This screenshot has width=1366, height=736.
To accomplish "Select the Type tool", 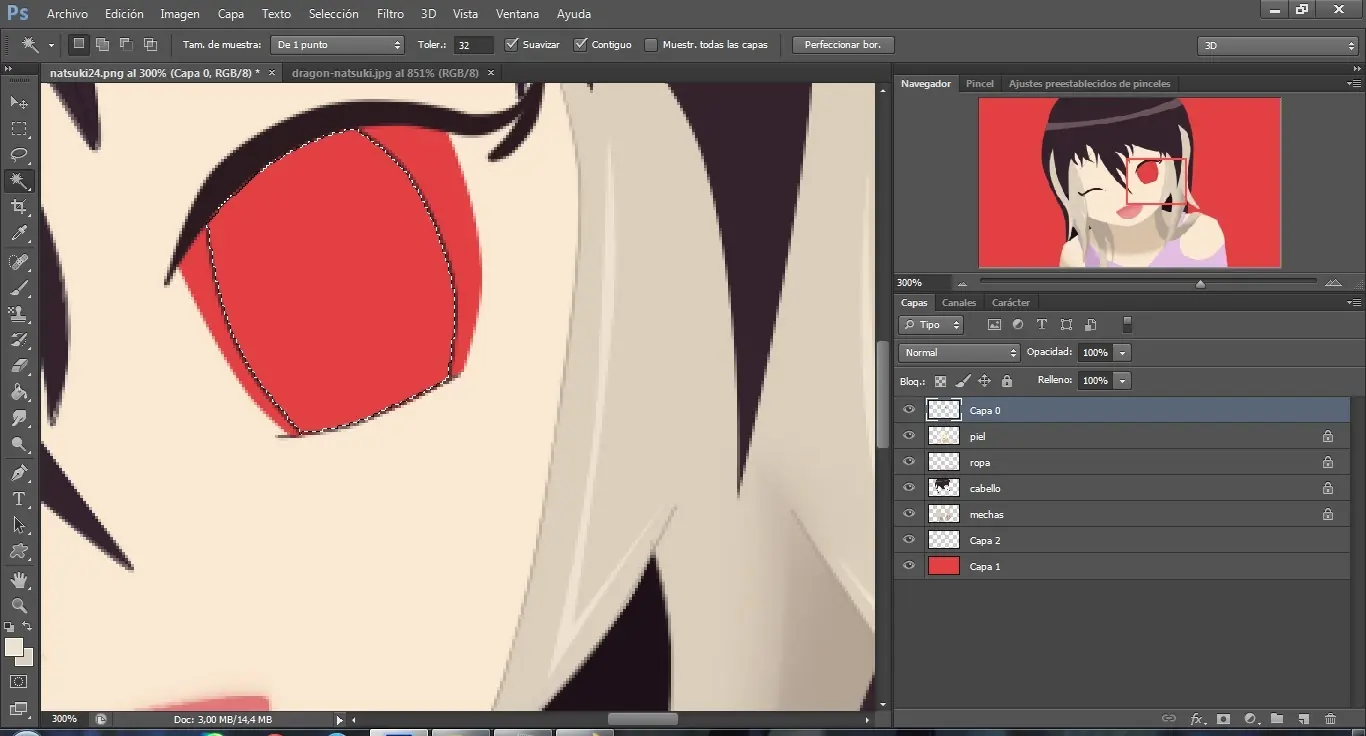I will point(19,499).
